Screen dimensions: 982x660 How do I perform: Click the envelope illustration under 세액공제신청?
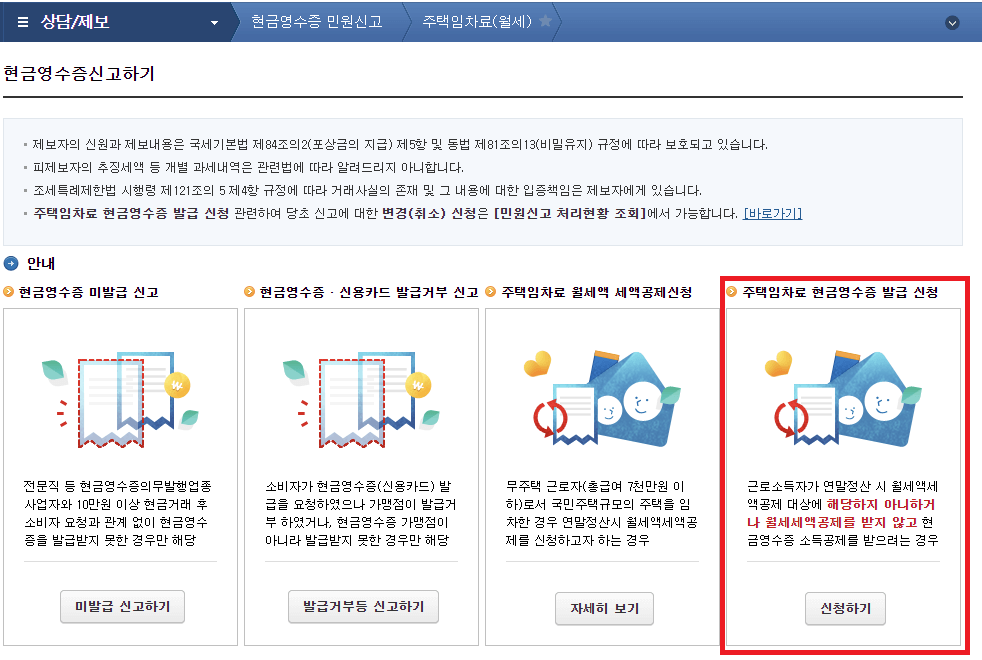(604, 398)
